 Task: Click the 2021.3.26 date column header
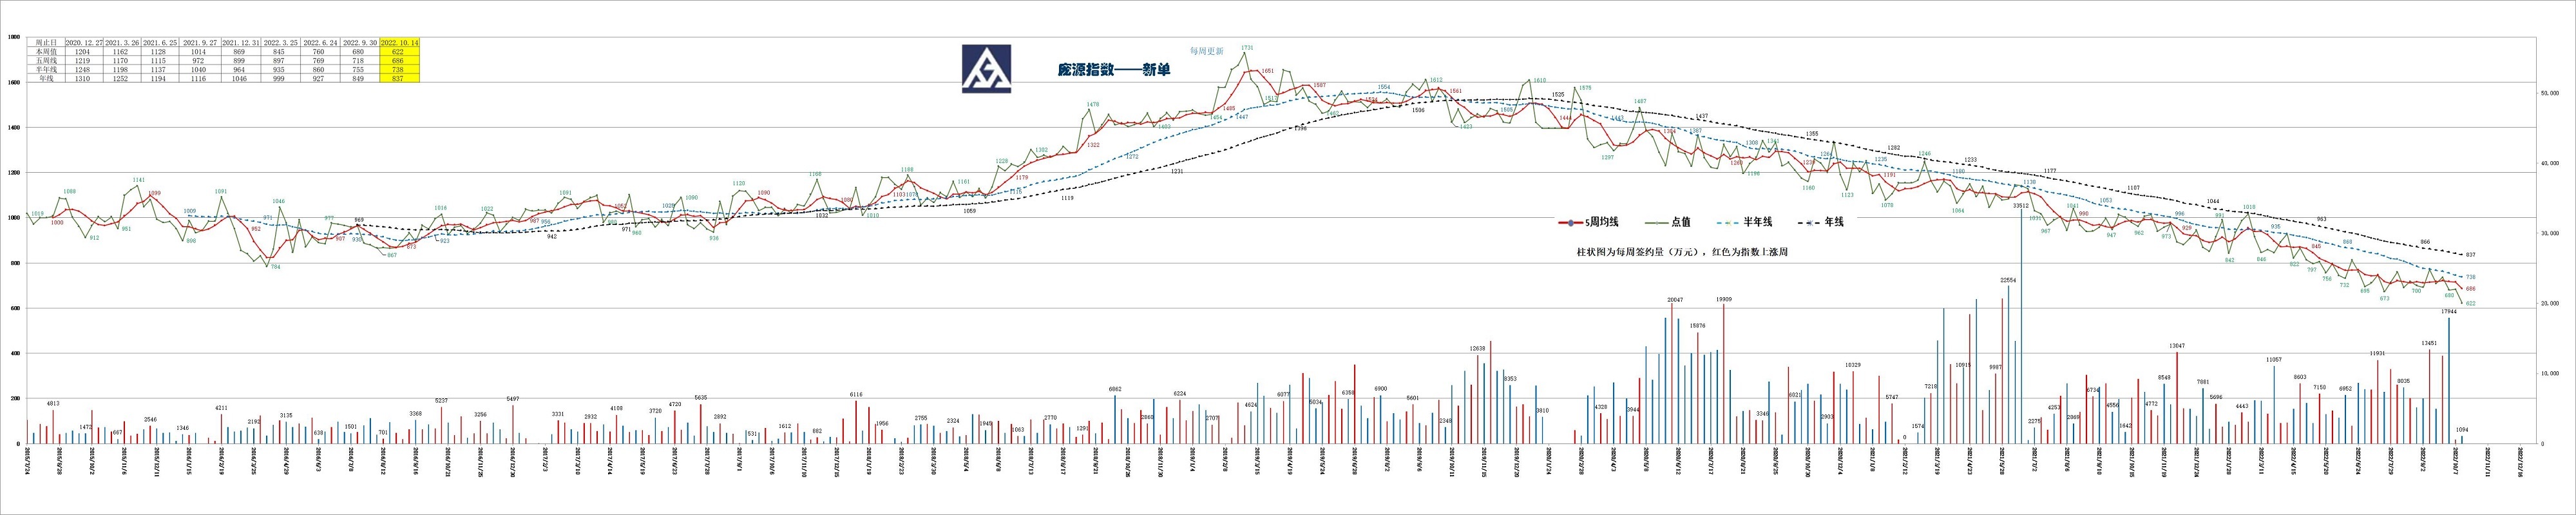tap(122, 42)
